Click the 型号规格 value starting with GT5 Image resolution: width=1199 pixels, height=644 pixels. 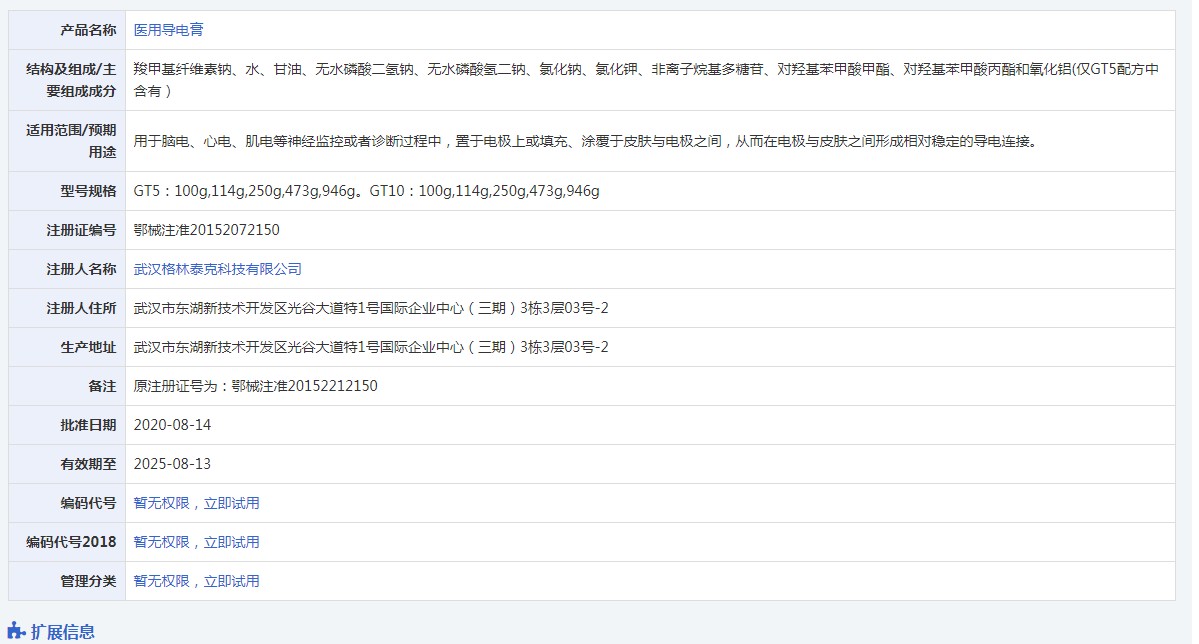(x=366, y=191)
